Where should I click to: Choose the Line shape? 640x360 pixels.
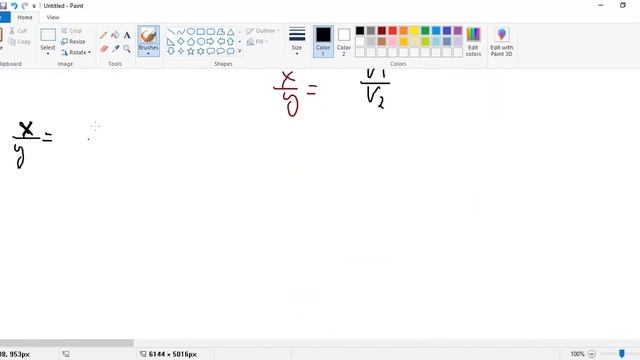(x=171, y=32)
